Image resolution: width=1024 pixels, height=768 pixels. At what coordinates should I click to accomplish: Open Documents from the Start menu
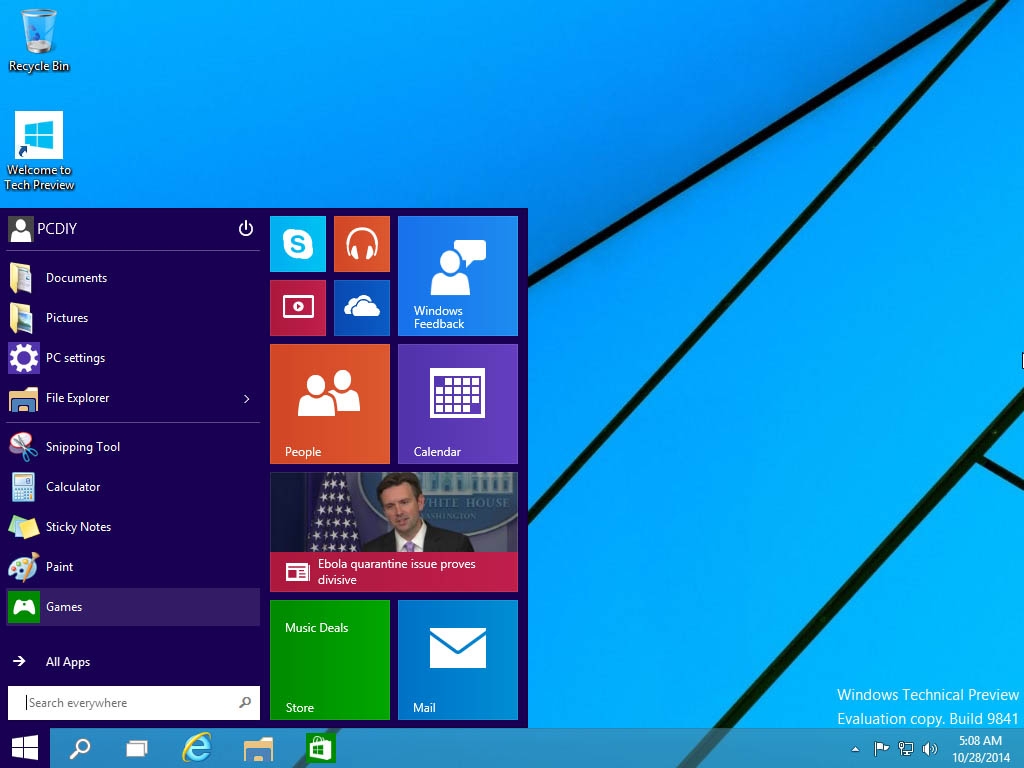(133, 278)
